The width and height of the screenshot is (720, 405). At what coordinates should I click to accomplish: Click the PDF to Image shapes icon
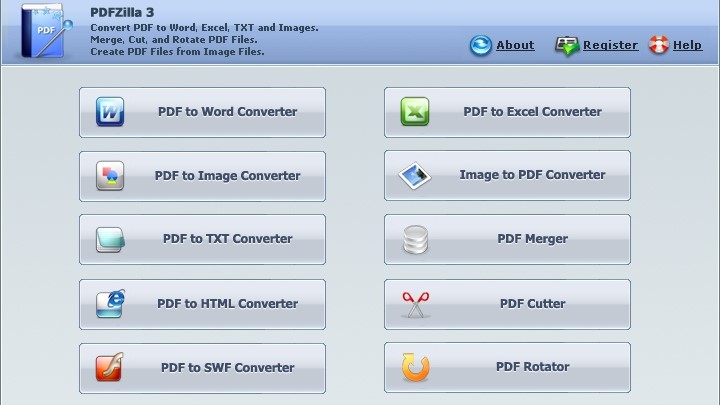(x=110, y=175)
